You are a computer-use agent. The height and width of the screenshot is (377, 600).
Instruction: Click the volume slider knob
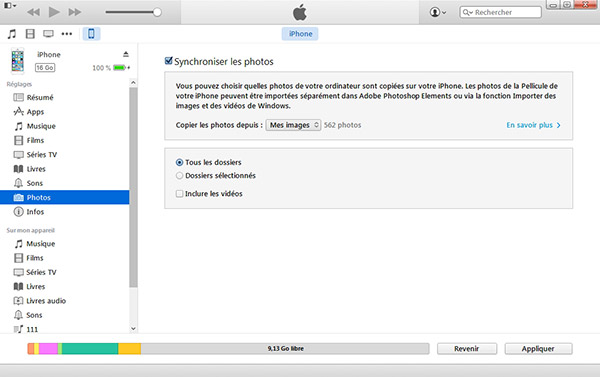(157, 12)
